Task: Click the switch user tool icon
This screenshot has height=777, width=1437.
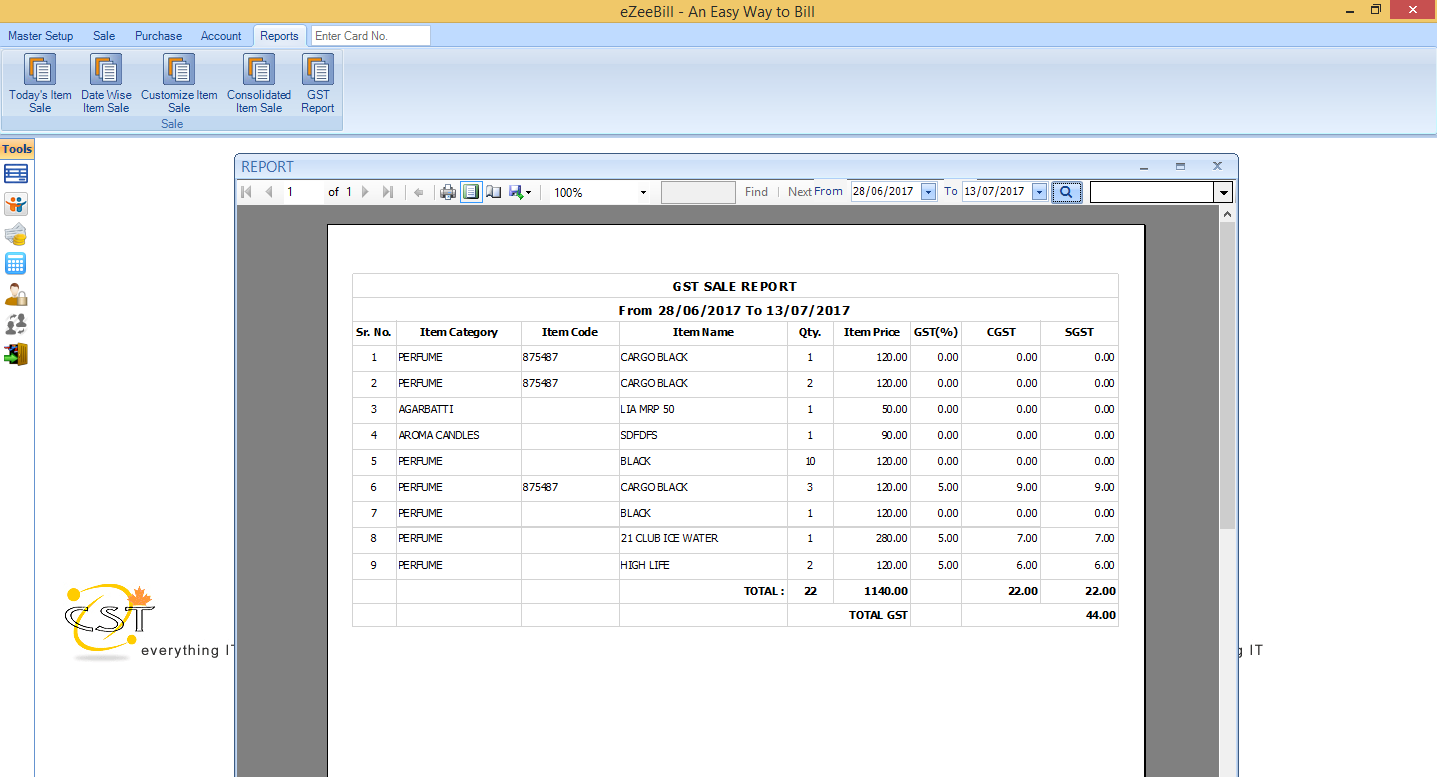Action: point(16,324)
